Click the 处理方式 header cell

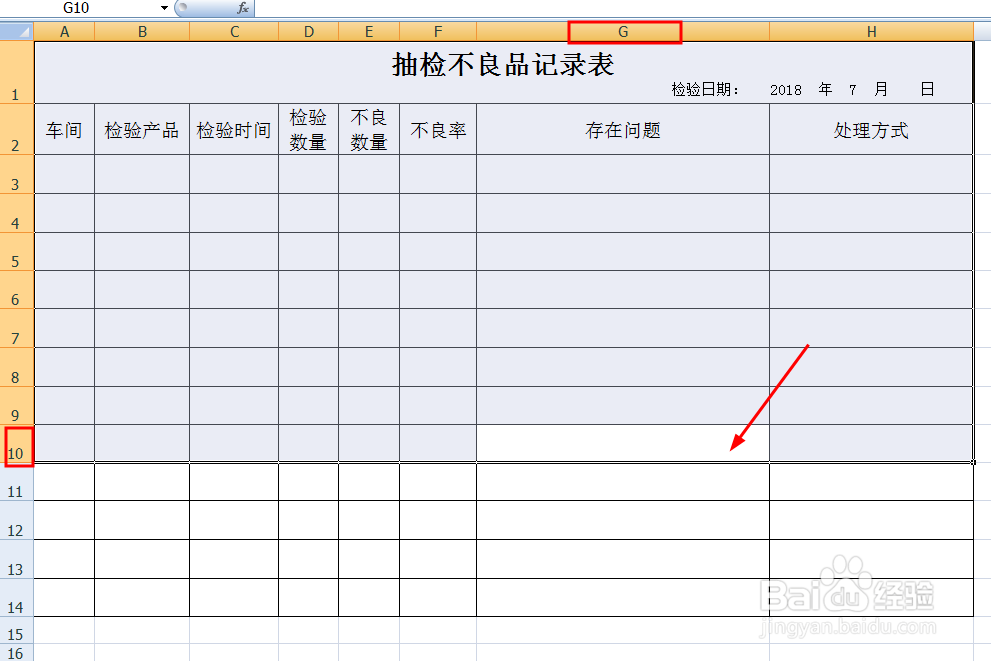[x=869, y=129]
